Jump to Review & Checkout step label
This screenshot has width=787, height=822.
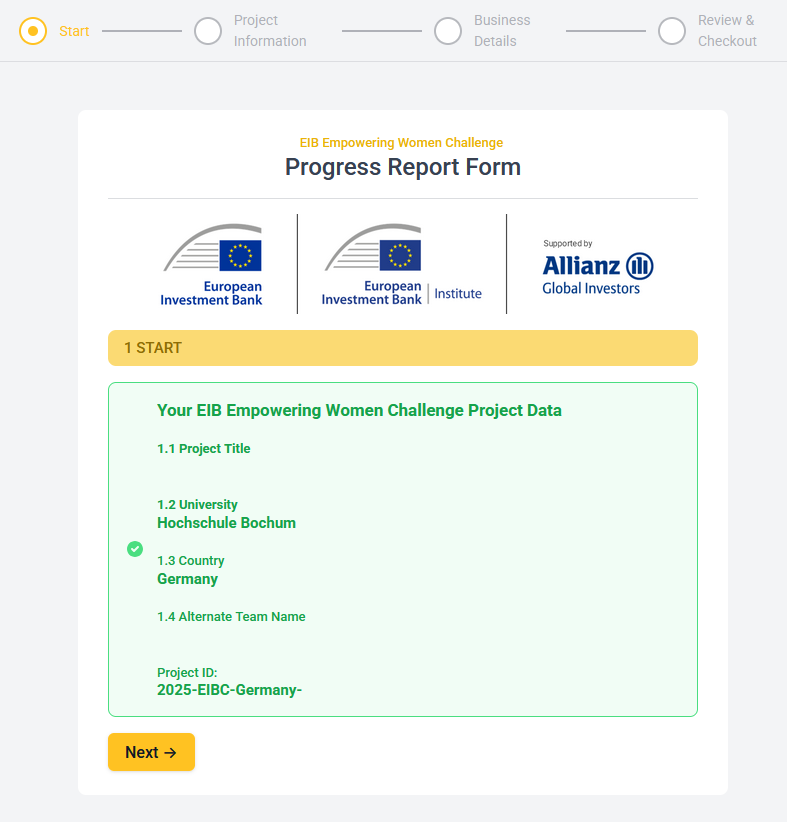click(x=727, y=30)
